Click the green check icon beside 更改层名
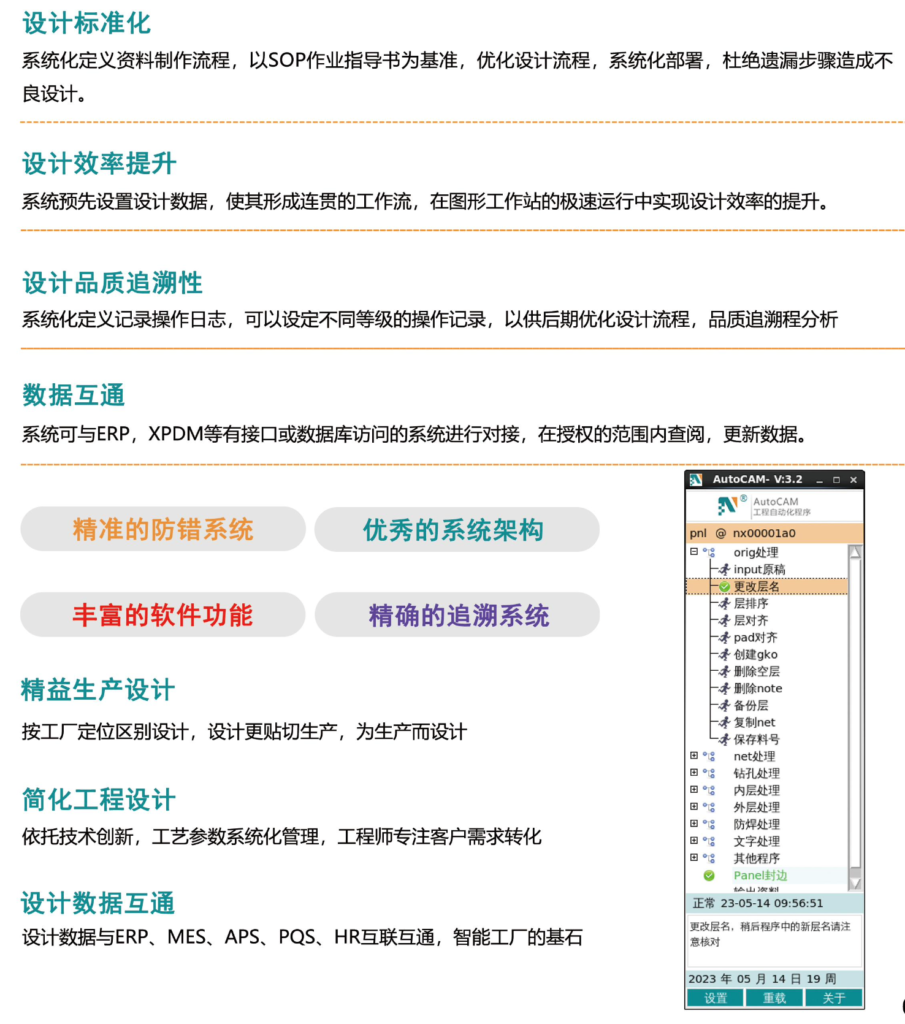Viewport: 905px width, 1024px height. pyautogui.click(x=724, y=586)
